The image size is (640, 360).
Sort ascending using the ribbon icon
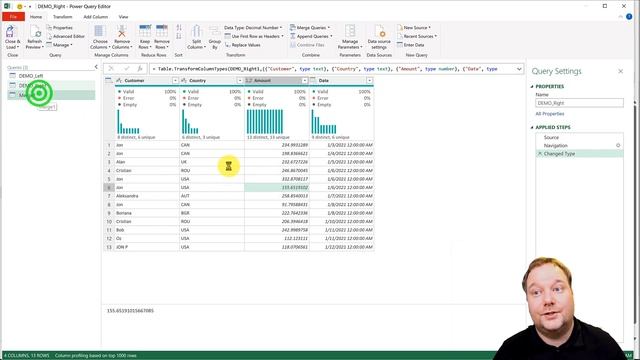[x=179, y=28]
